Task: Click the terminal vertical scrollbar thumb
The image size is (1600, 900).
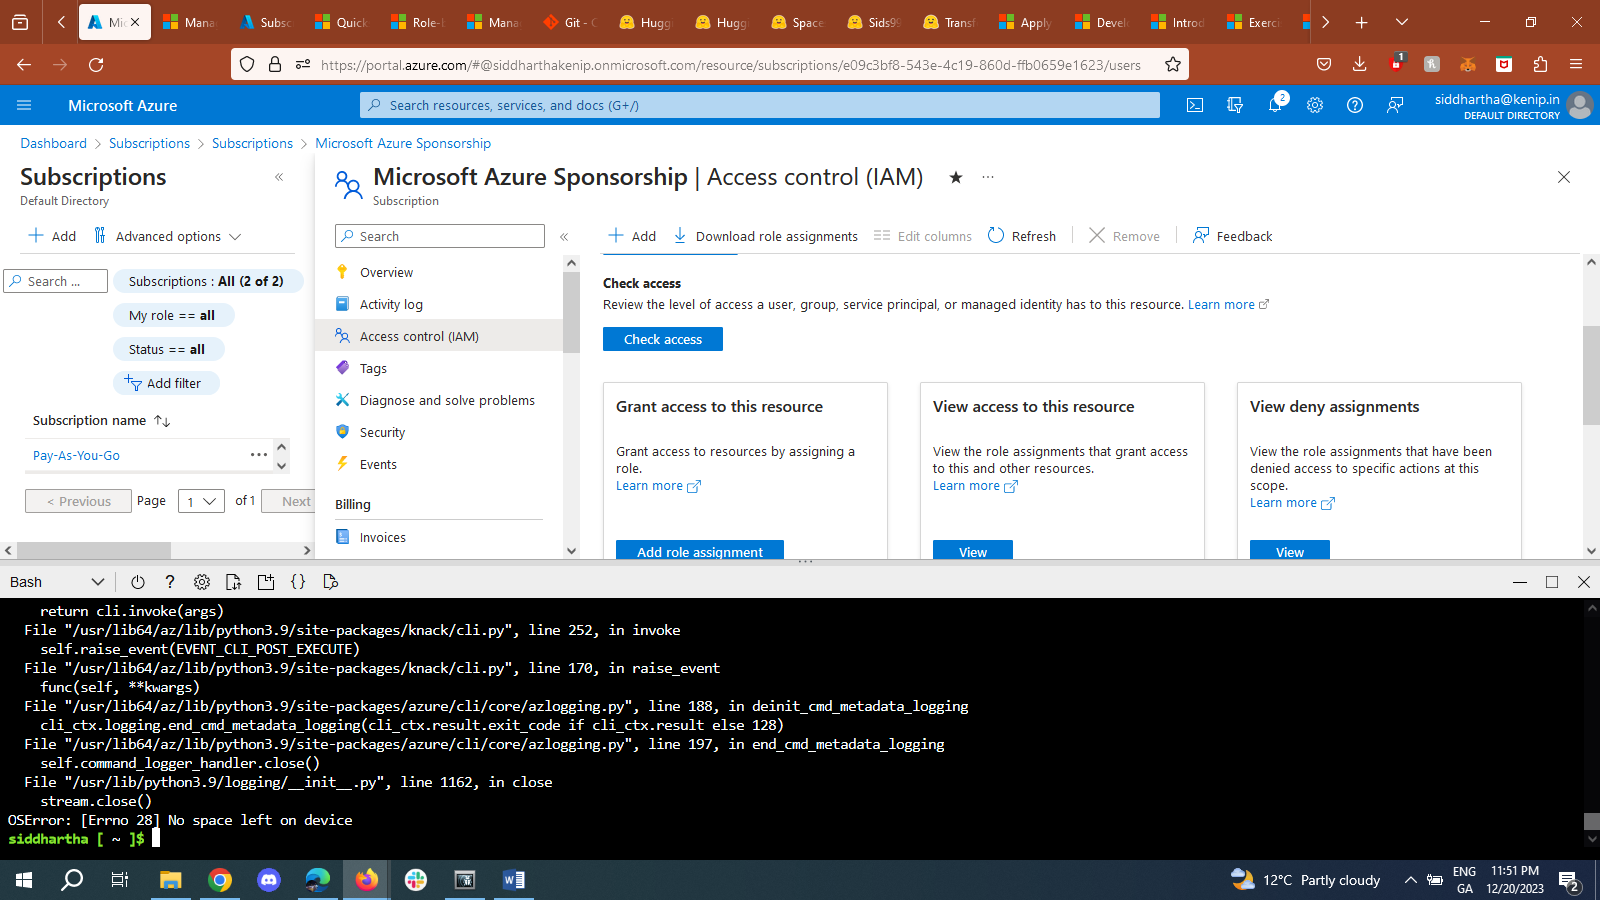Action: click(x=1592, y=821)
